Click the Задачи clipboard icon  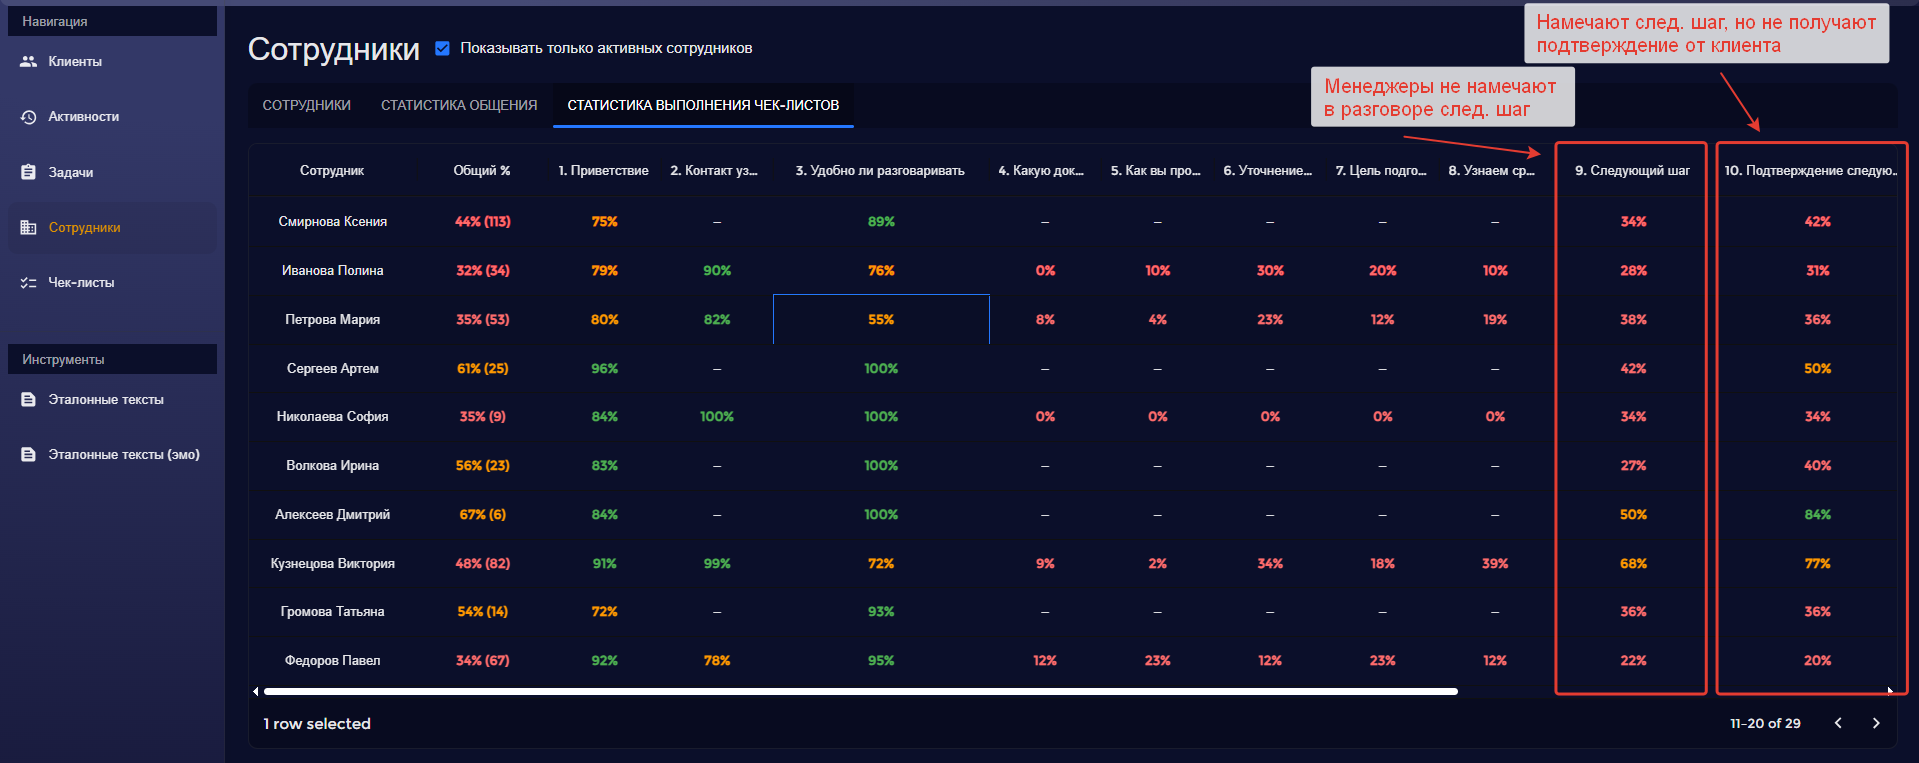(x=29, y=172)
